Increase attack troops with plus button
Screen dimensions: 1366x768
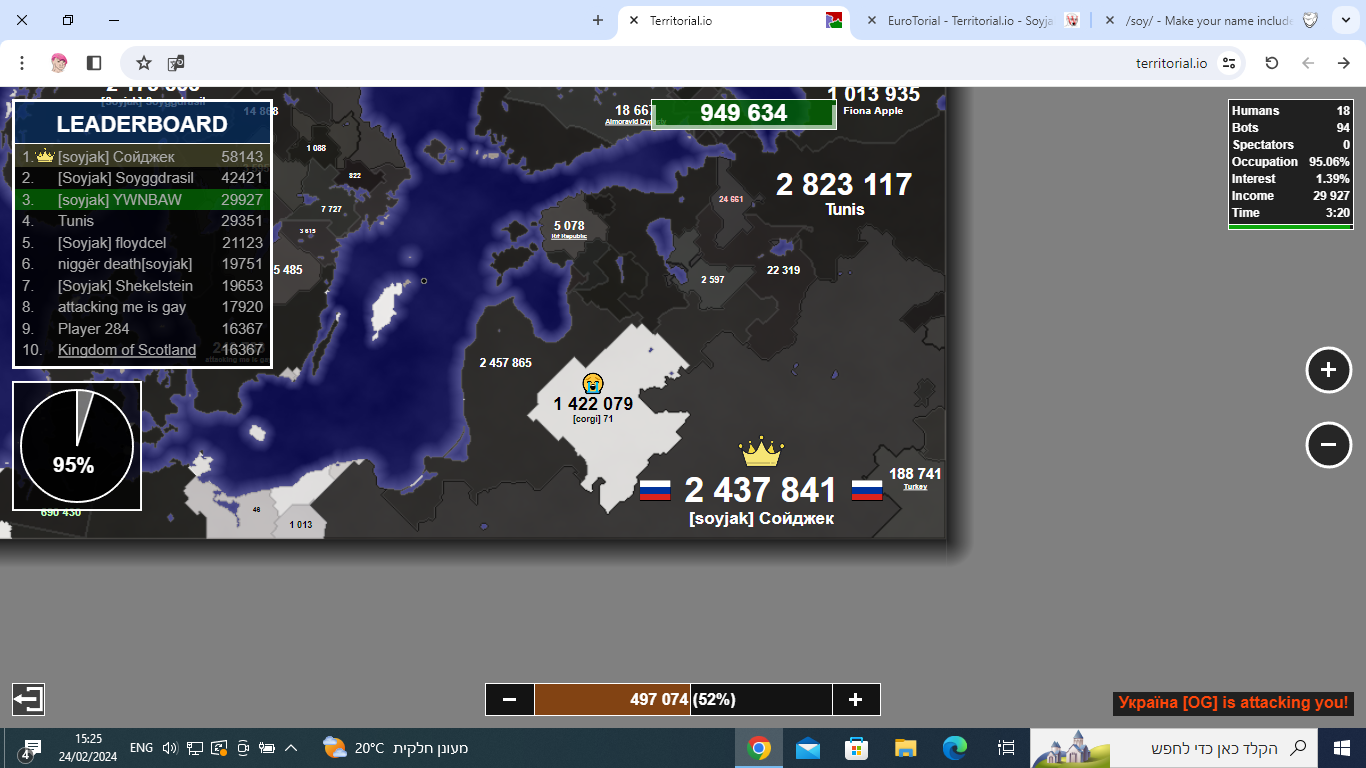pyautogui.click(x=856, y=699)
